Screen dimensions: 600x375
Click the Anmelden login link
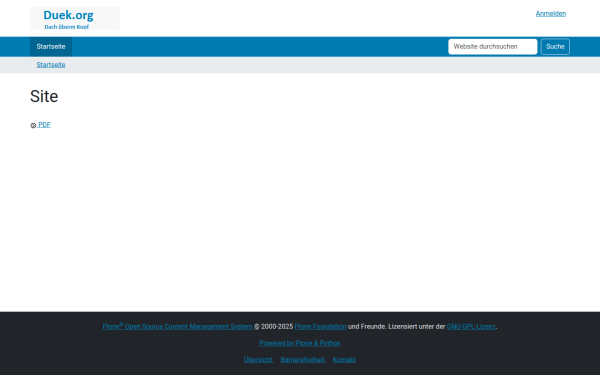[x=551, y=14]
